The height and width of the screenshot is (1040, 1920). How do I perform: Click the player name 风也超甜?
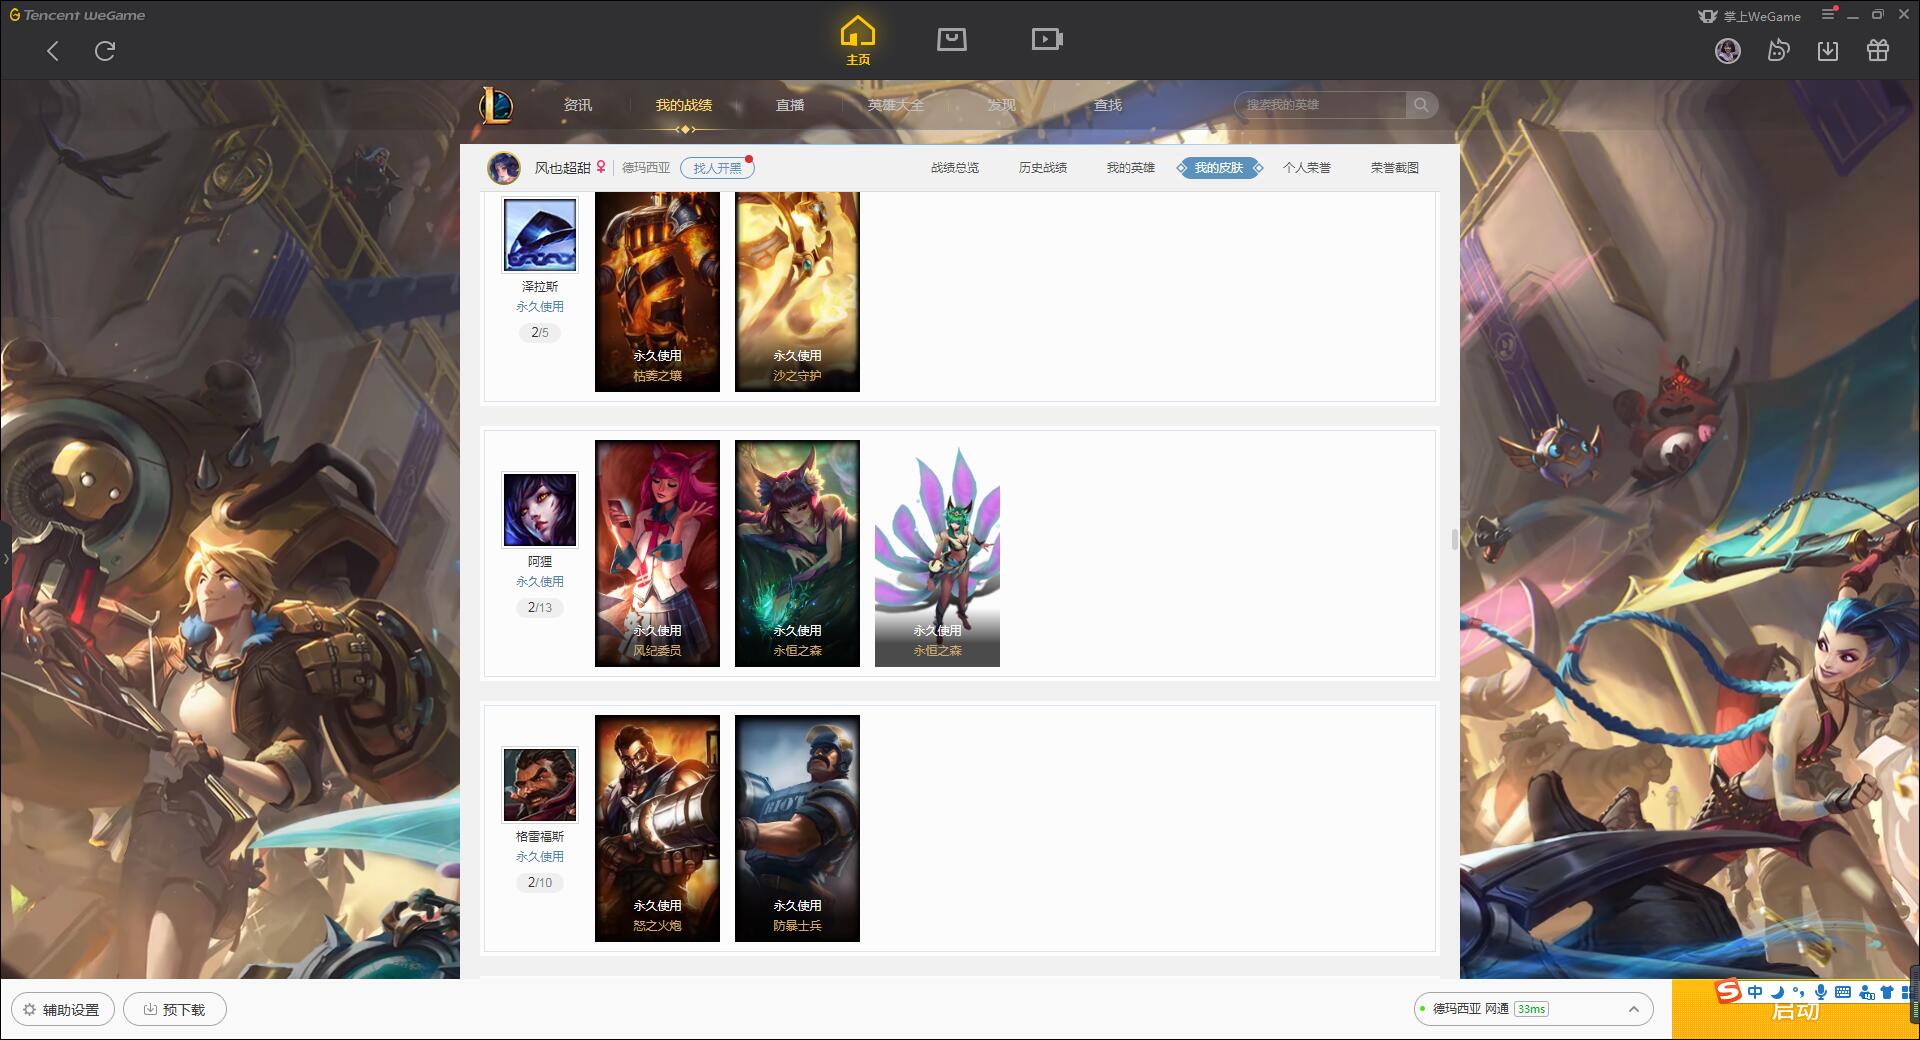pos(563,168)
